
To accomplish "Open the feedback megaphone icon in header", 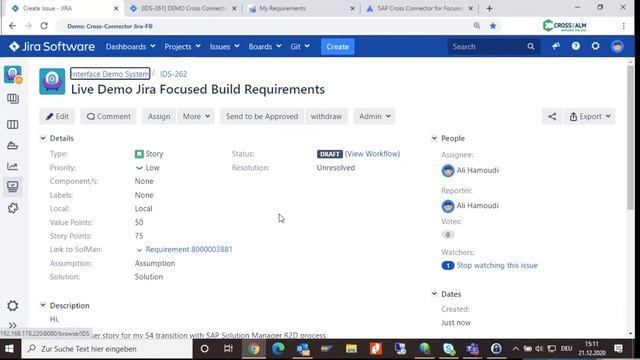I will coord(556,46).
